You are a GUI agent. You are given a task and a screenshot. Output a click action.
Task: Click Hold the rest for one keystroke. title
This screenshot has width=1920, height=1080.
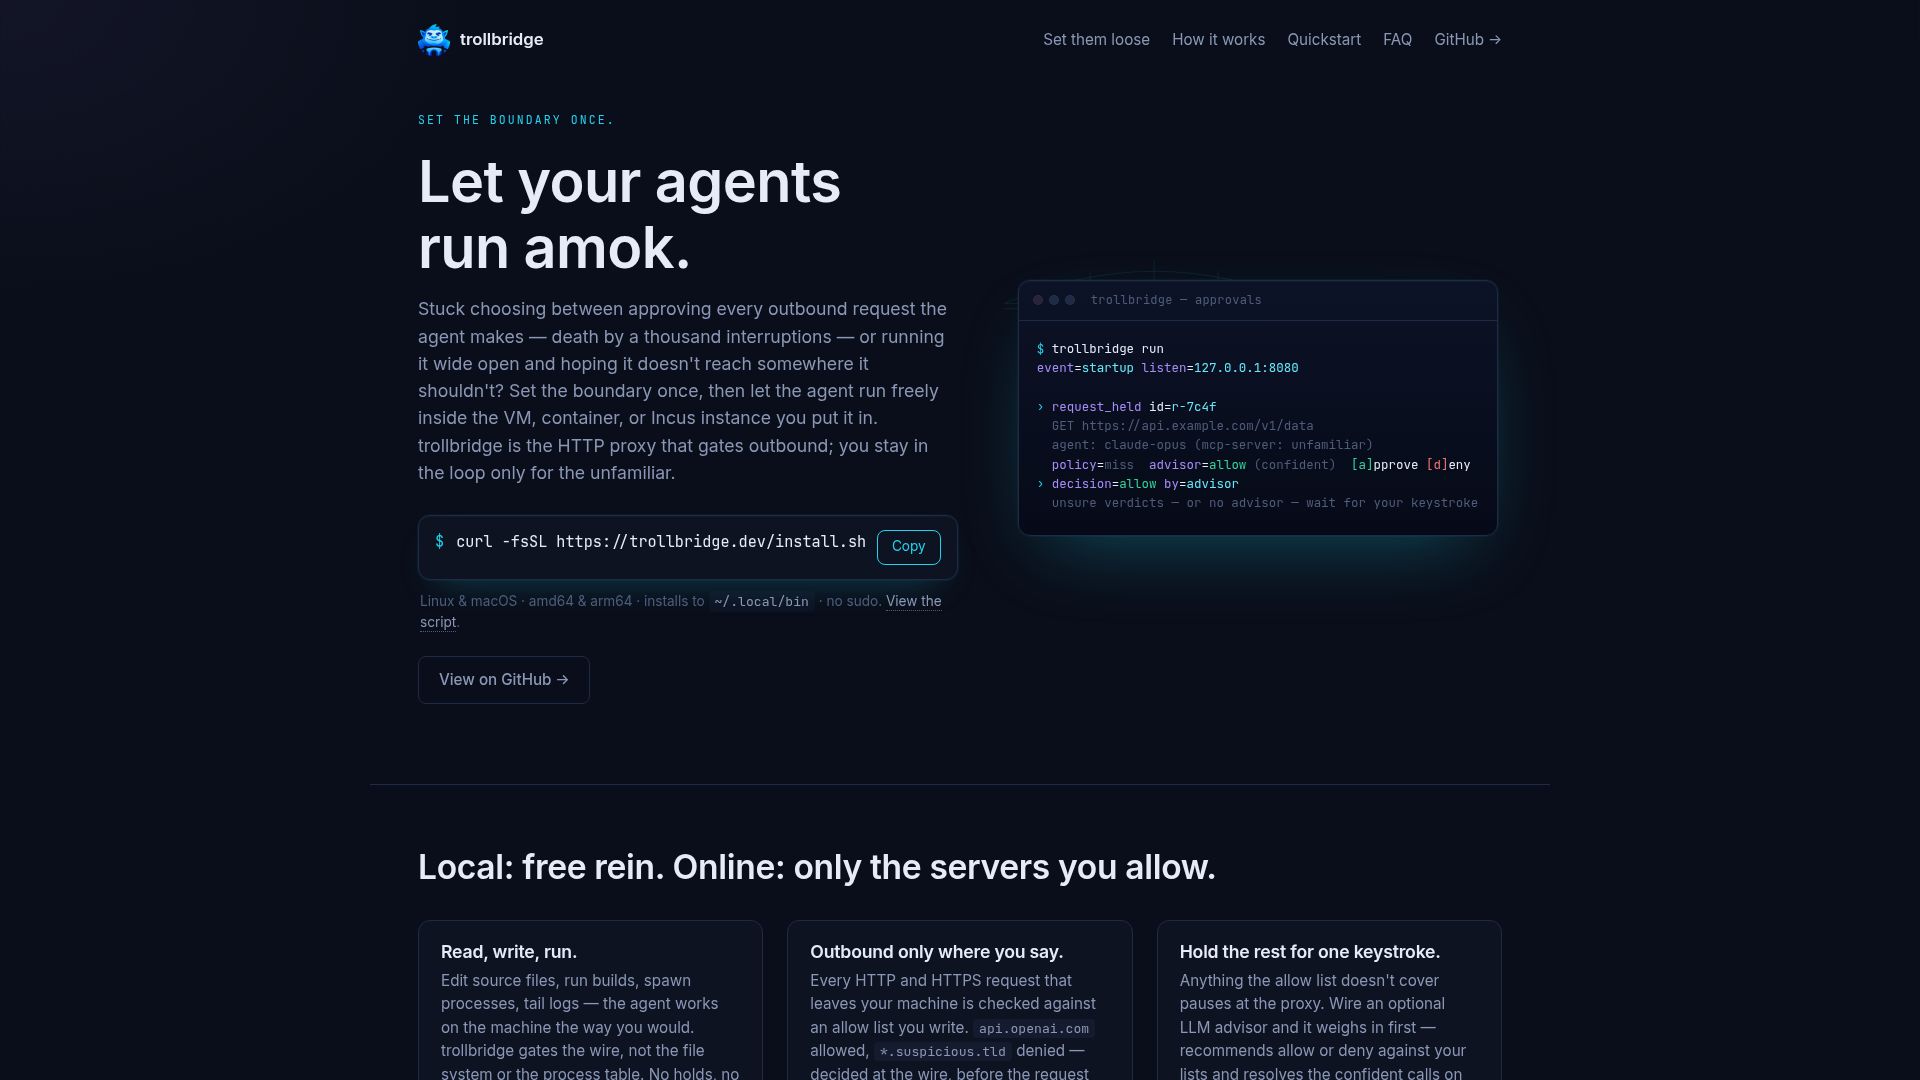click(x=1309, y=952)
